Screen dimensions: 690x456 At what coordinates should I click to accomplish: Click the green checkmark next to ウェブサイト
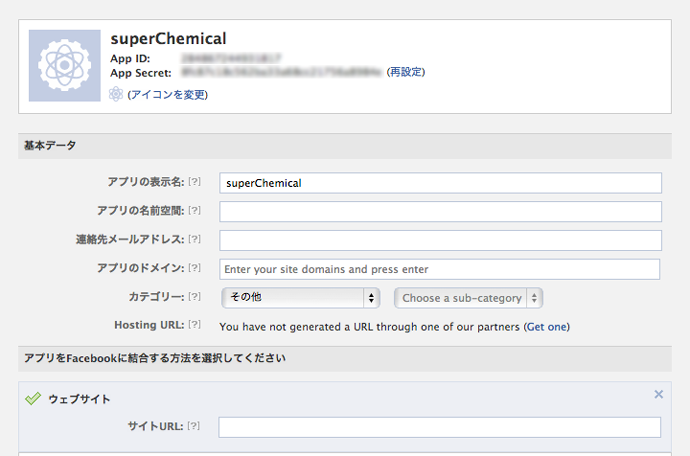coord(33,398)
